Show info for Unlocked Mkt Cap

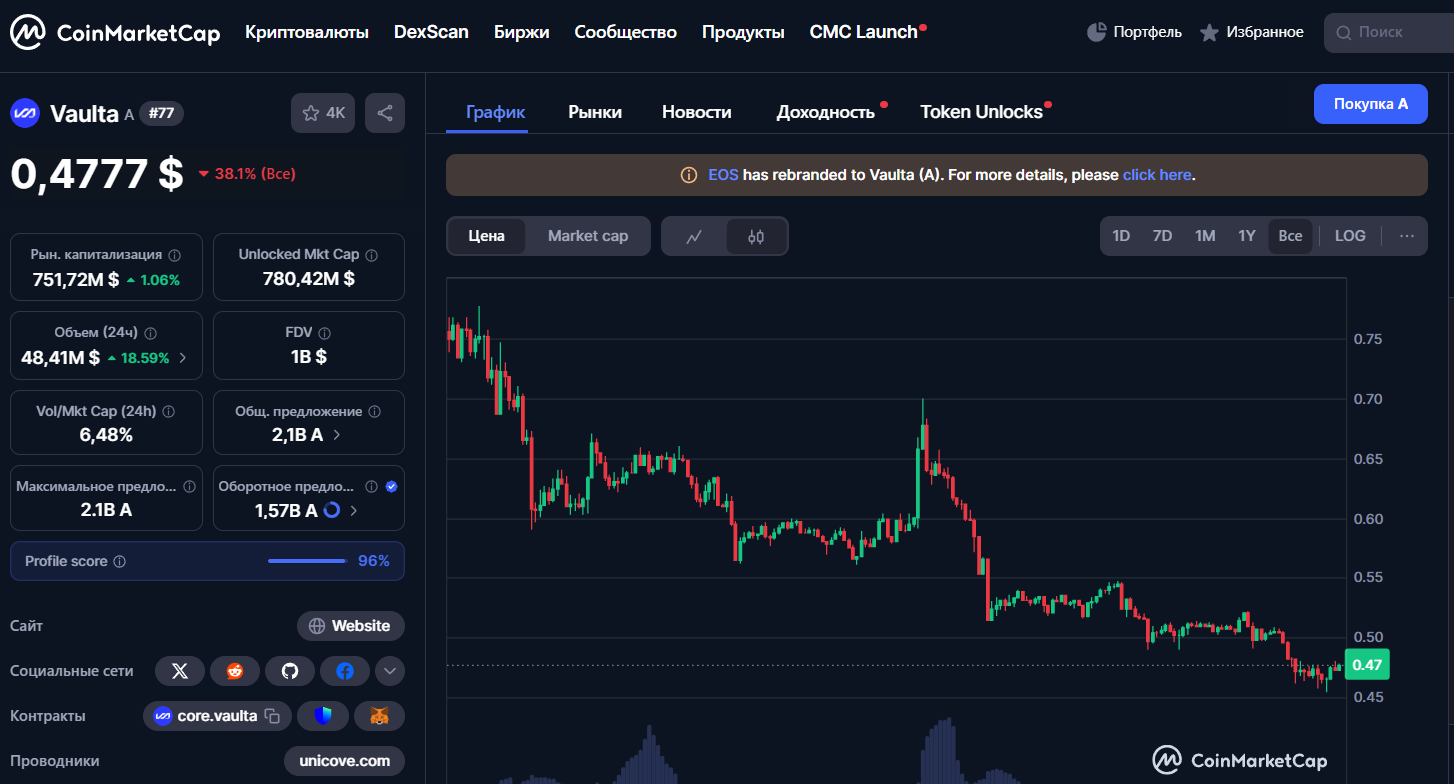371,255
